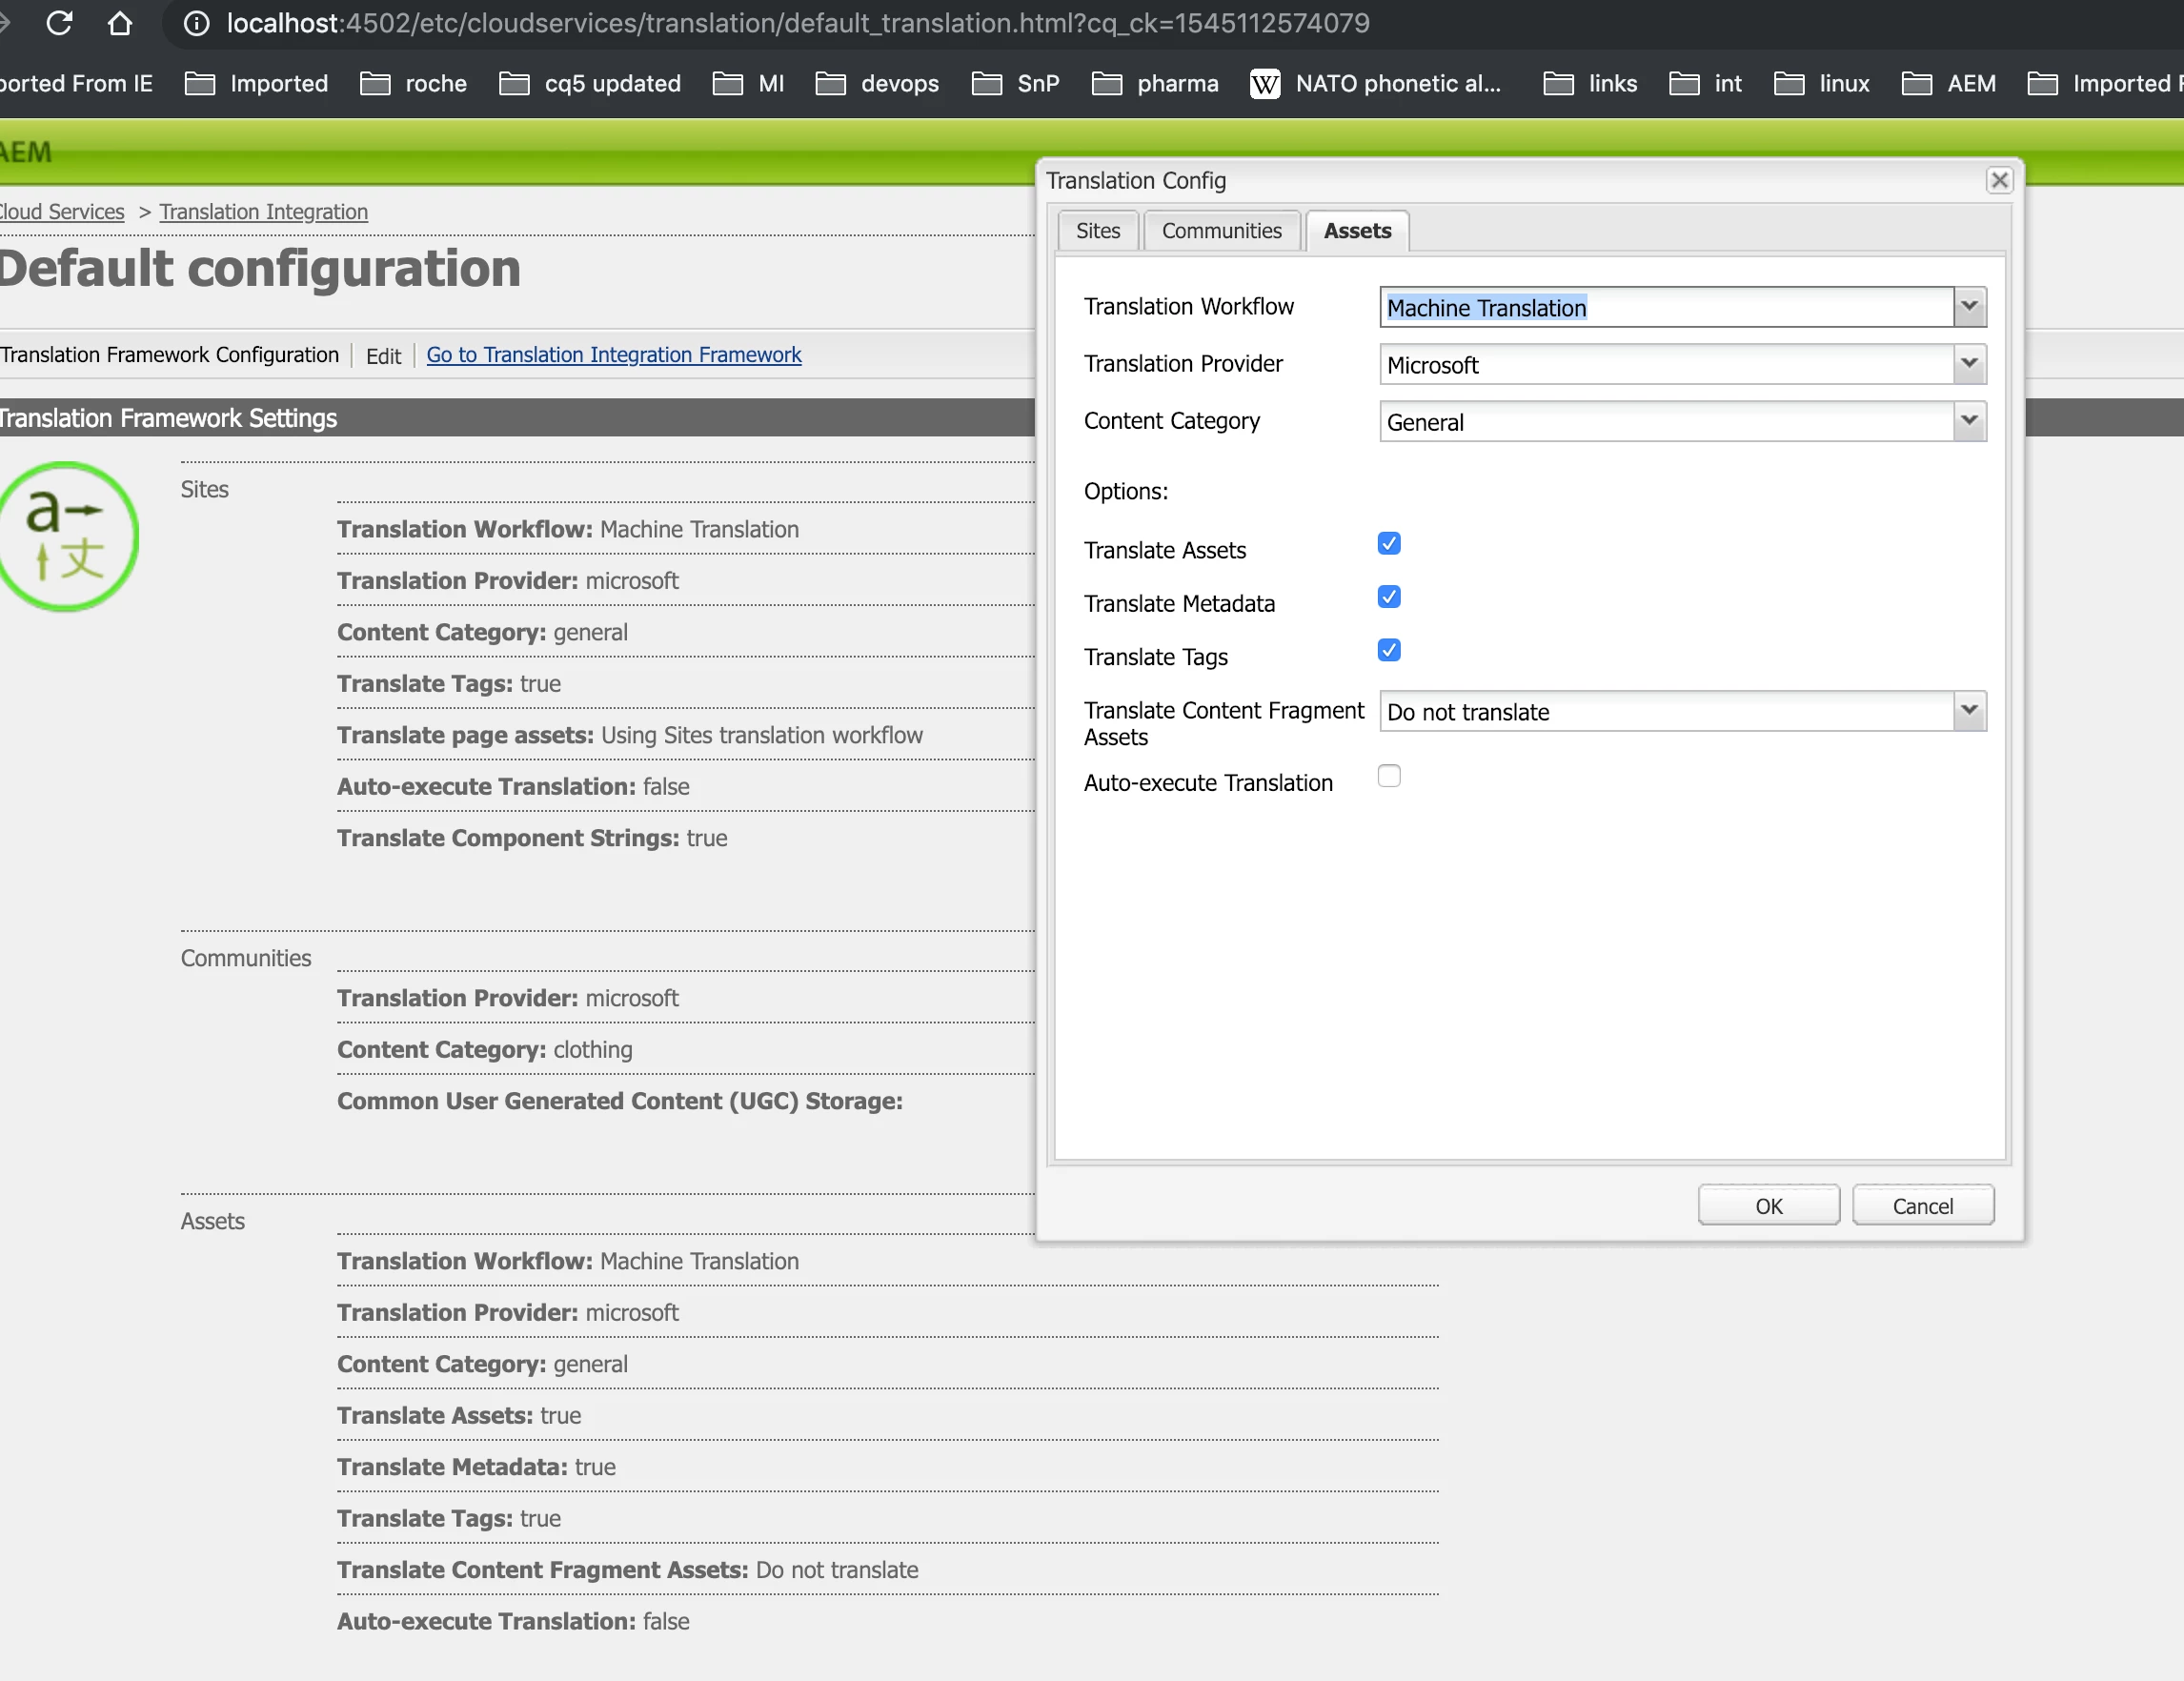Click the browser home icon
The height and width of the screenshot is (1681, 2184).
pyautogui.click(x=120, y=23)
